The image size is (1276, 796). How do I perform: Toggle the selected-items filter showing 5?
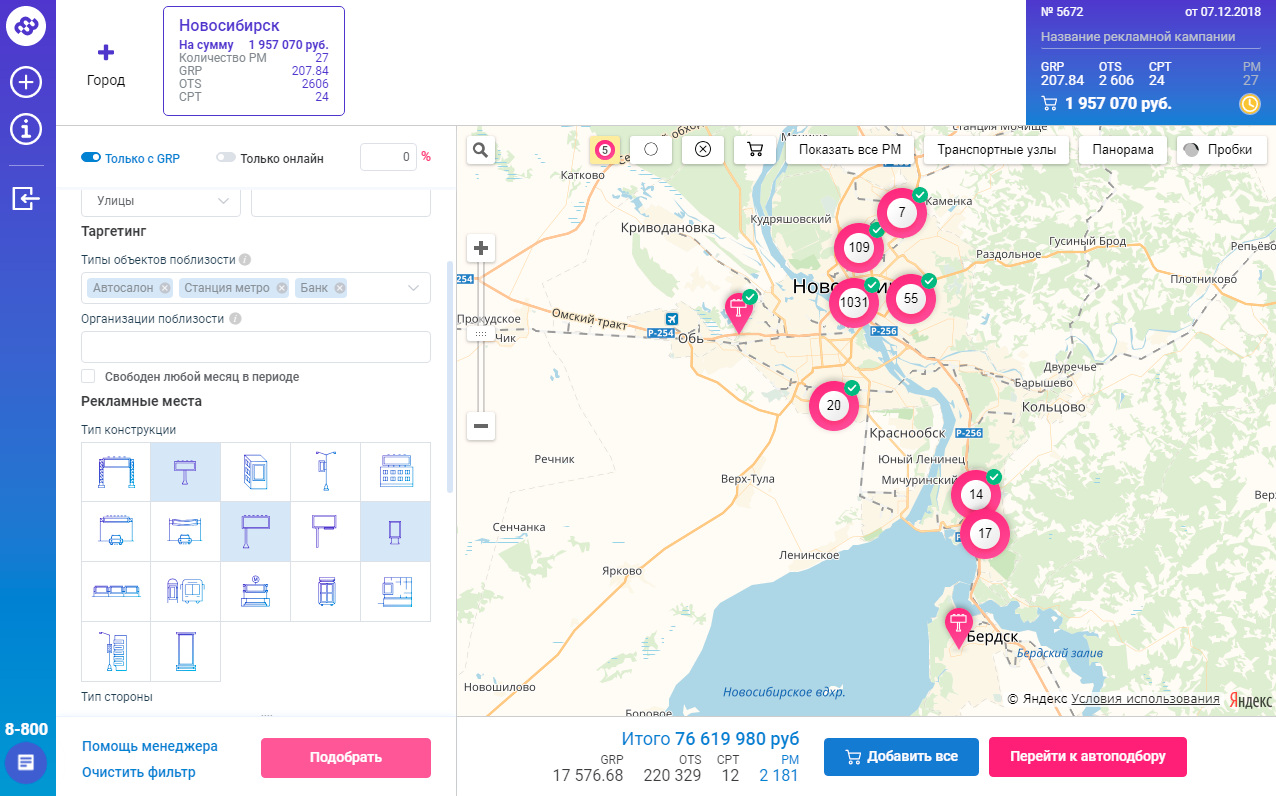click(x=604, y=150)
